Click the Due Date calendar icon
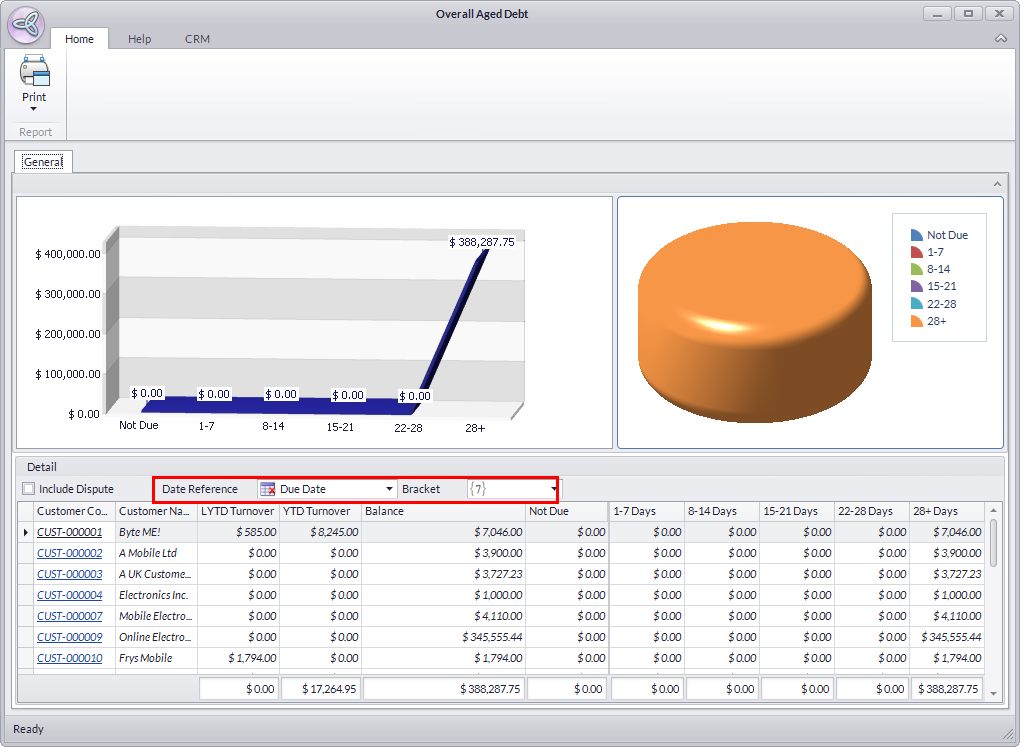Viewport: 1020px width, 747px height. [268, 489]
